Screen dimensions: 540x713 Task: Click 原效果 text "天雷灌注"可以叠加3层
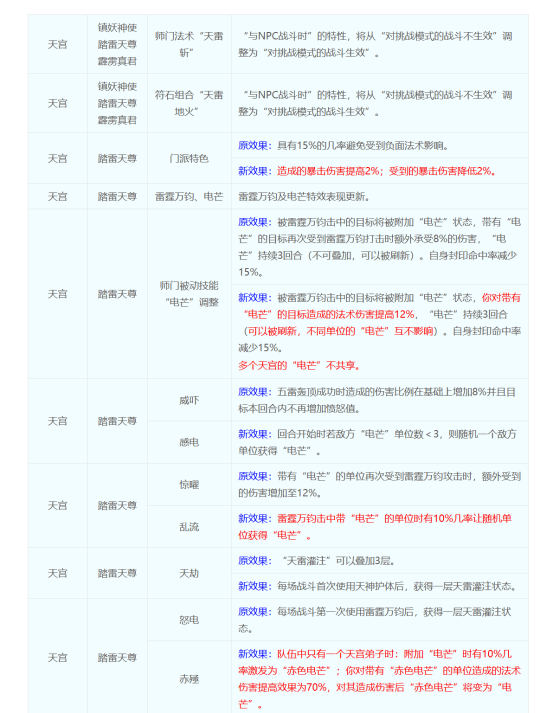click(x=316, y=561)
